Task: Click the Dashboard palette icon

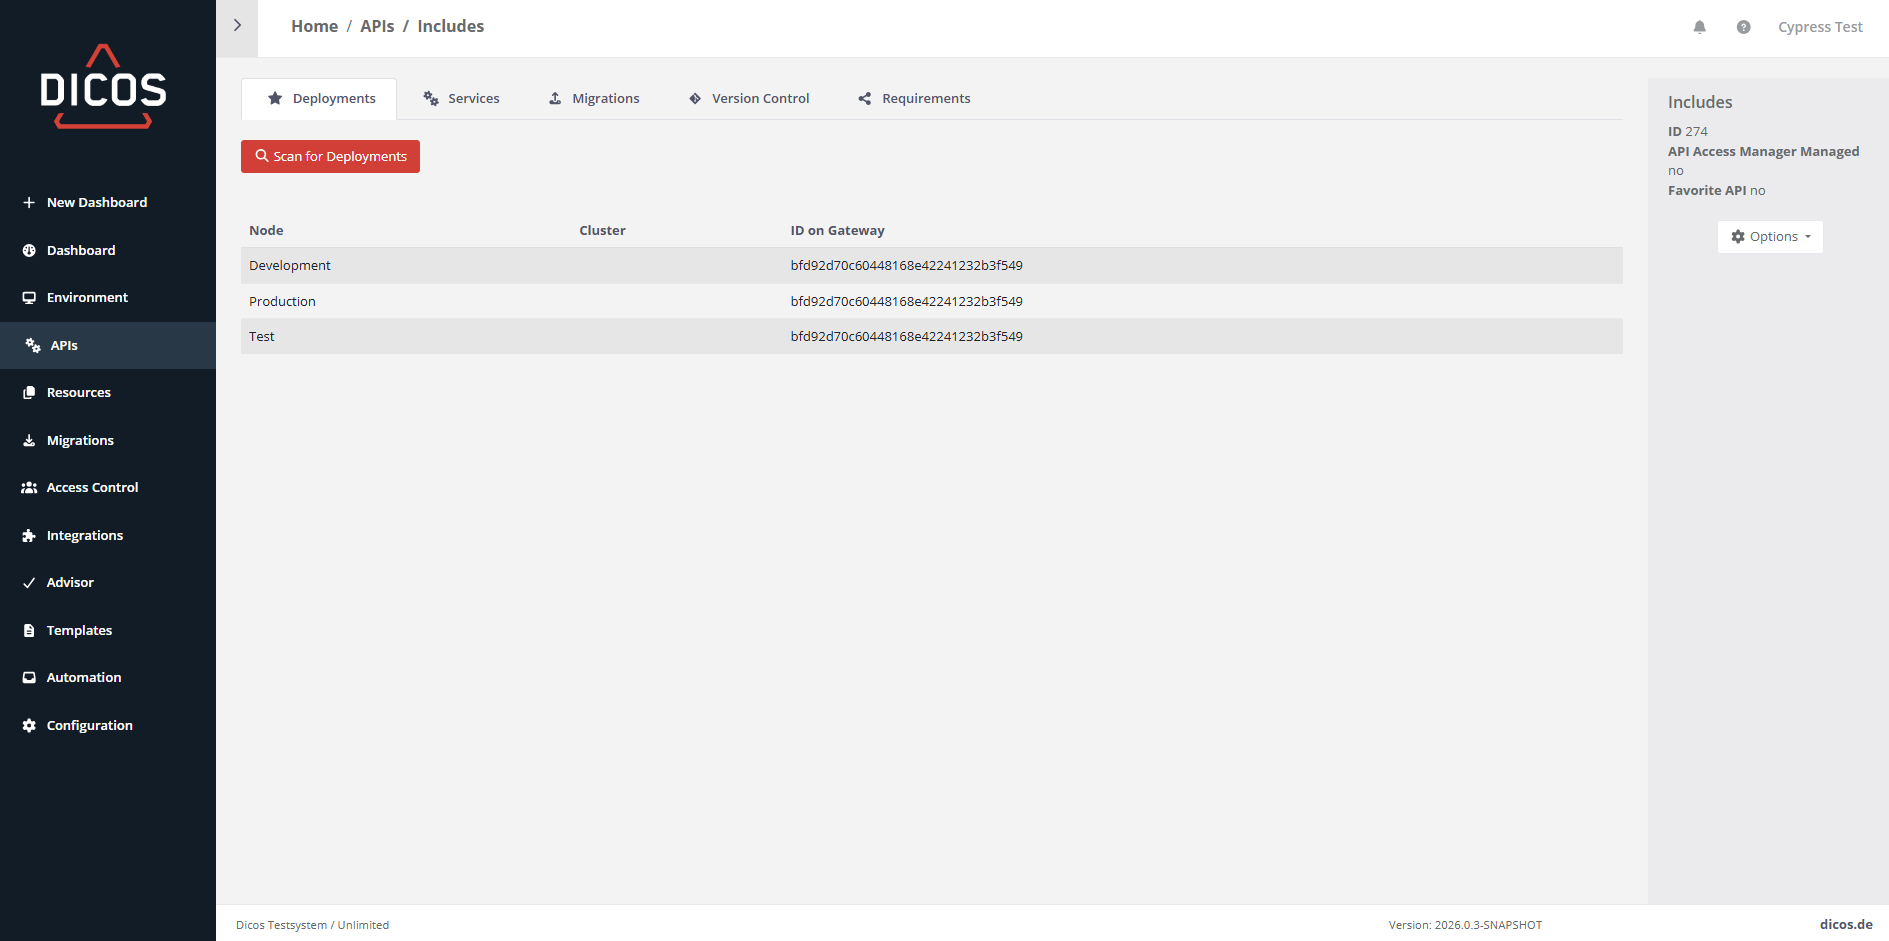Action: tap(29, 250)
